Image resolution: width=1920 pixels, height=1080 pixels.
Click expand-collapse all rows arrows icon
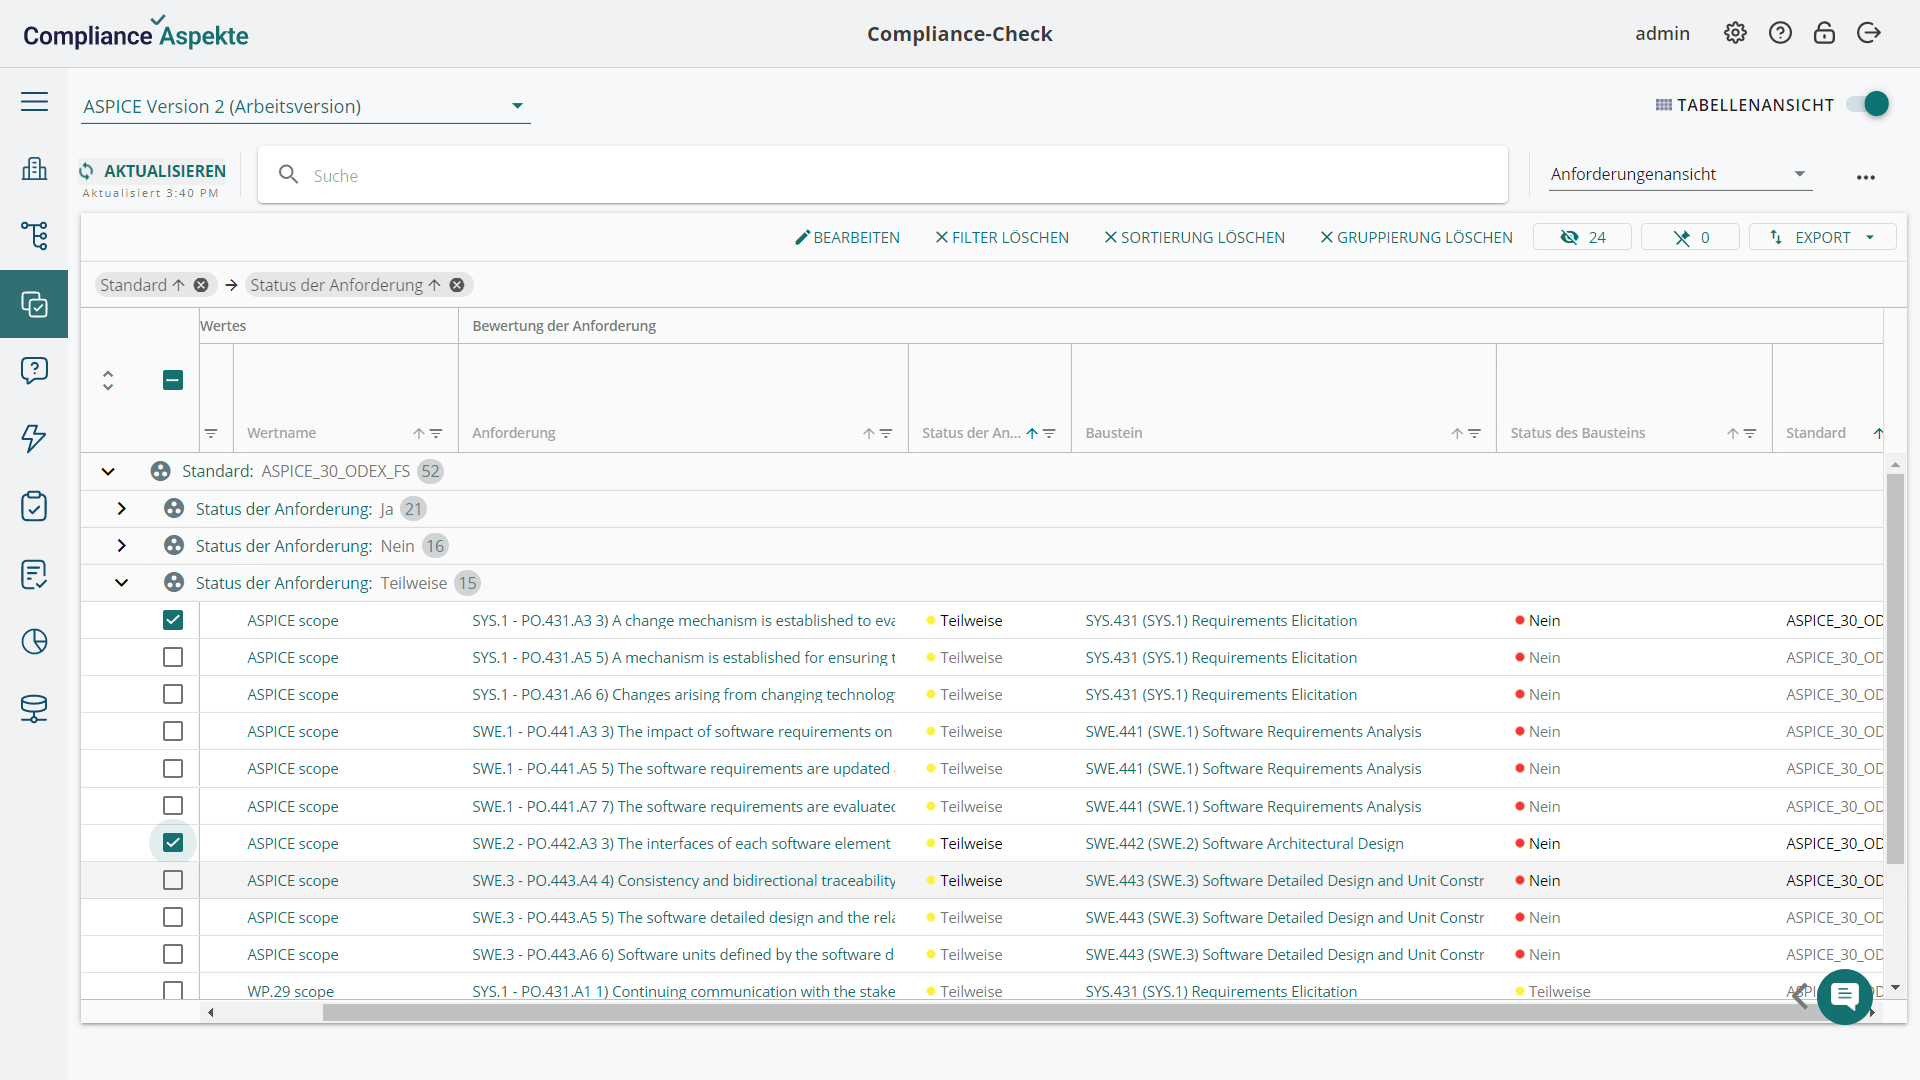[x=108, y=380]
